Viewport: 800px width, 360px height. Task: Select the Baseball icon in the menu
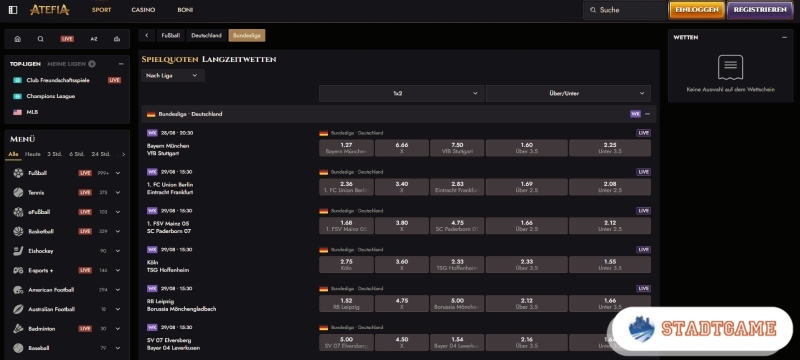click(18, 348)
